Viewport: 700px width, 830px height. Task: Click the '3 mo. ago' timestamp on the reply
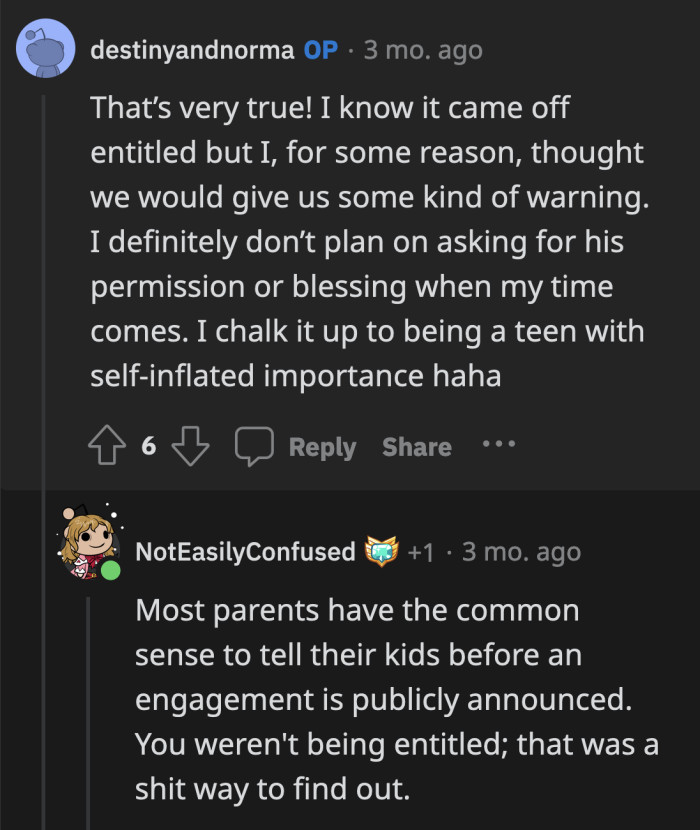coord(521,551)
